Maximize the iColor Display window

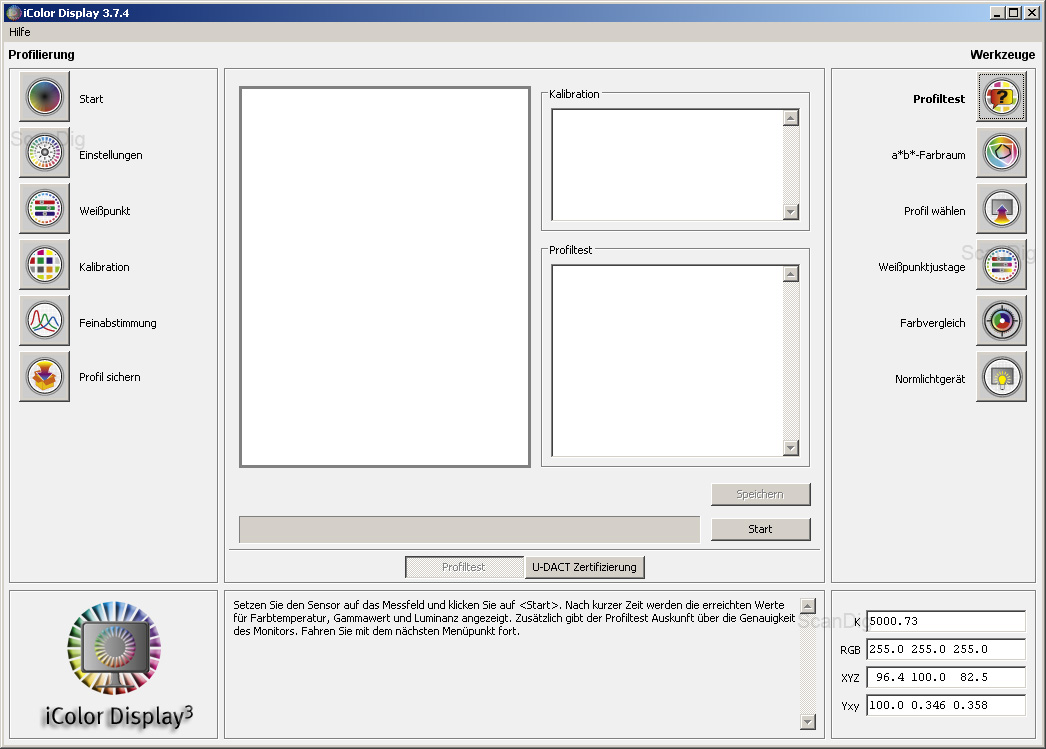pyautogui.click(x=1013, y=13)
